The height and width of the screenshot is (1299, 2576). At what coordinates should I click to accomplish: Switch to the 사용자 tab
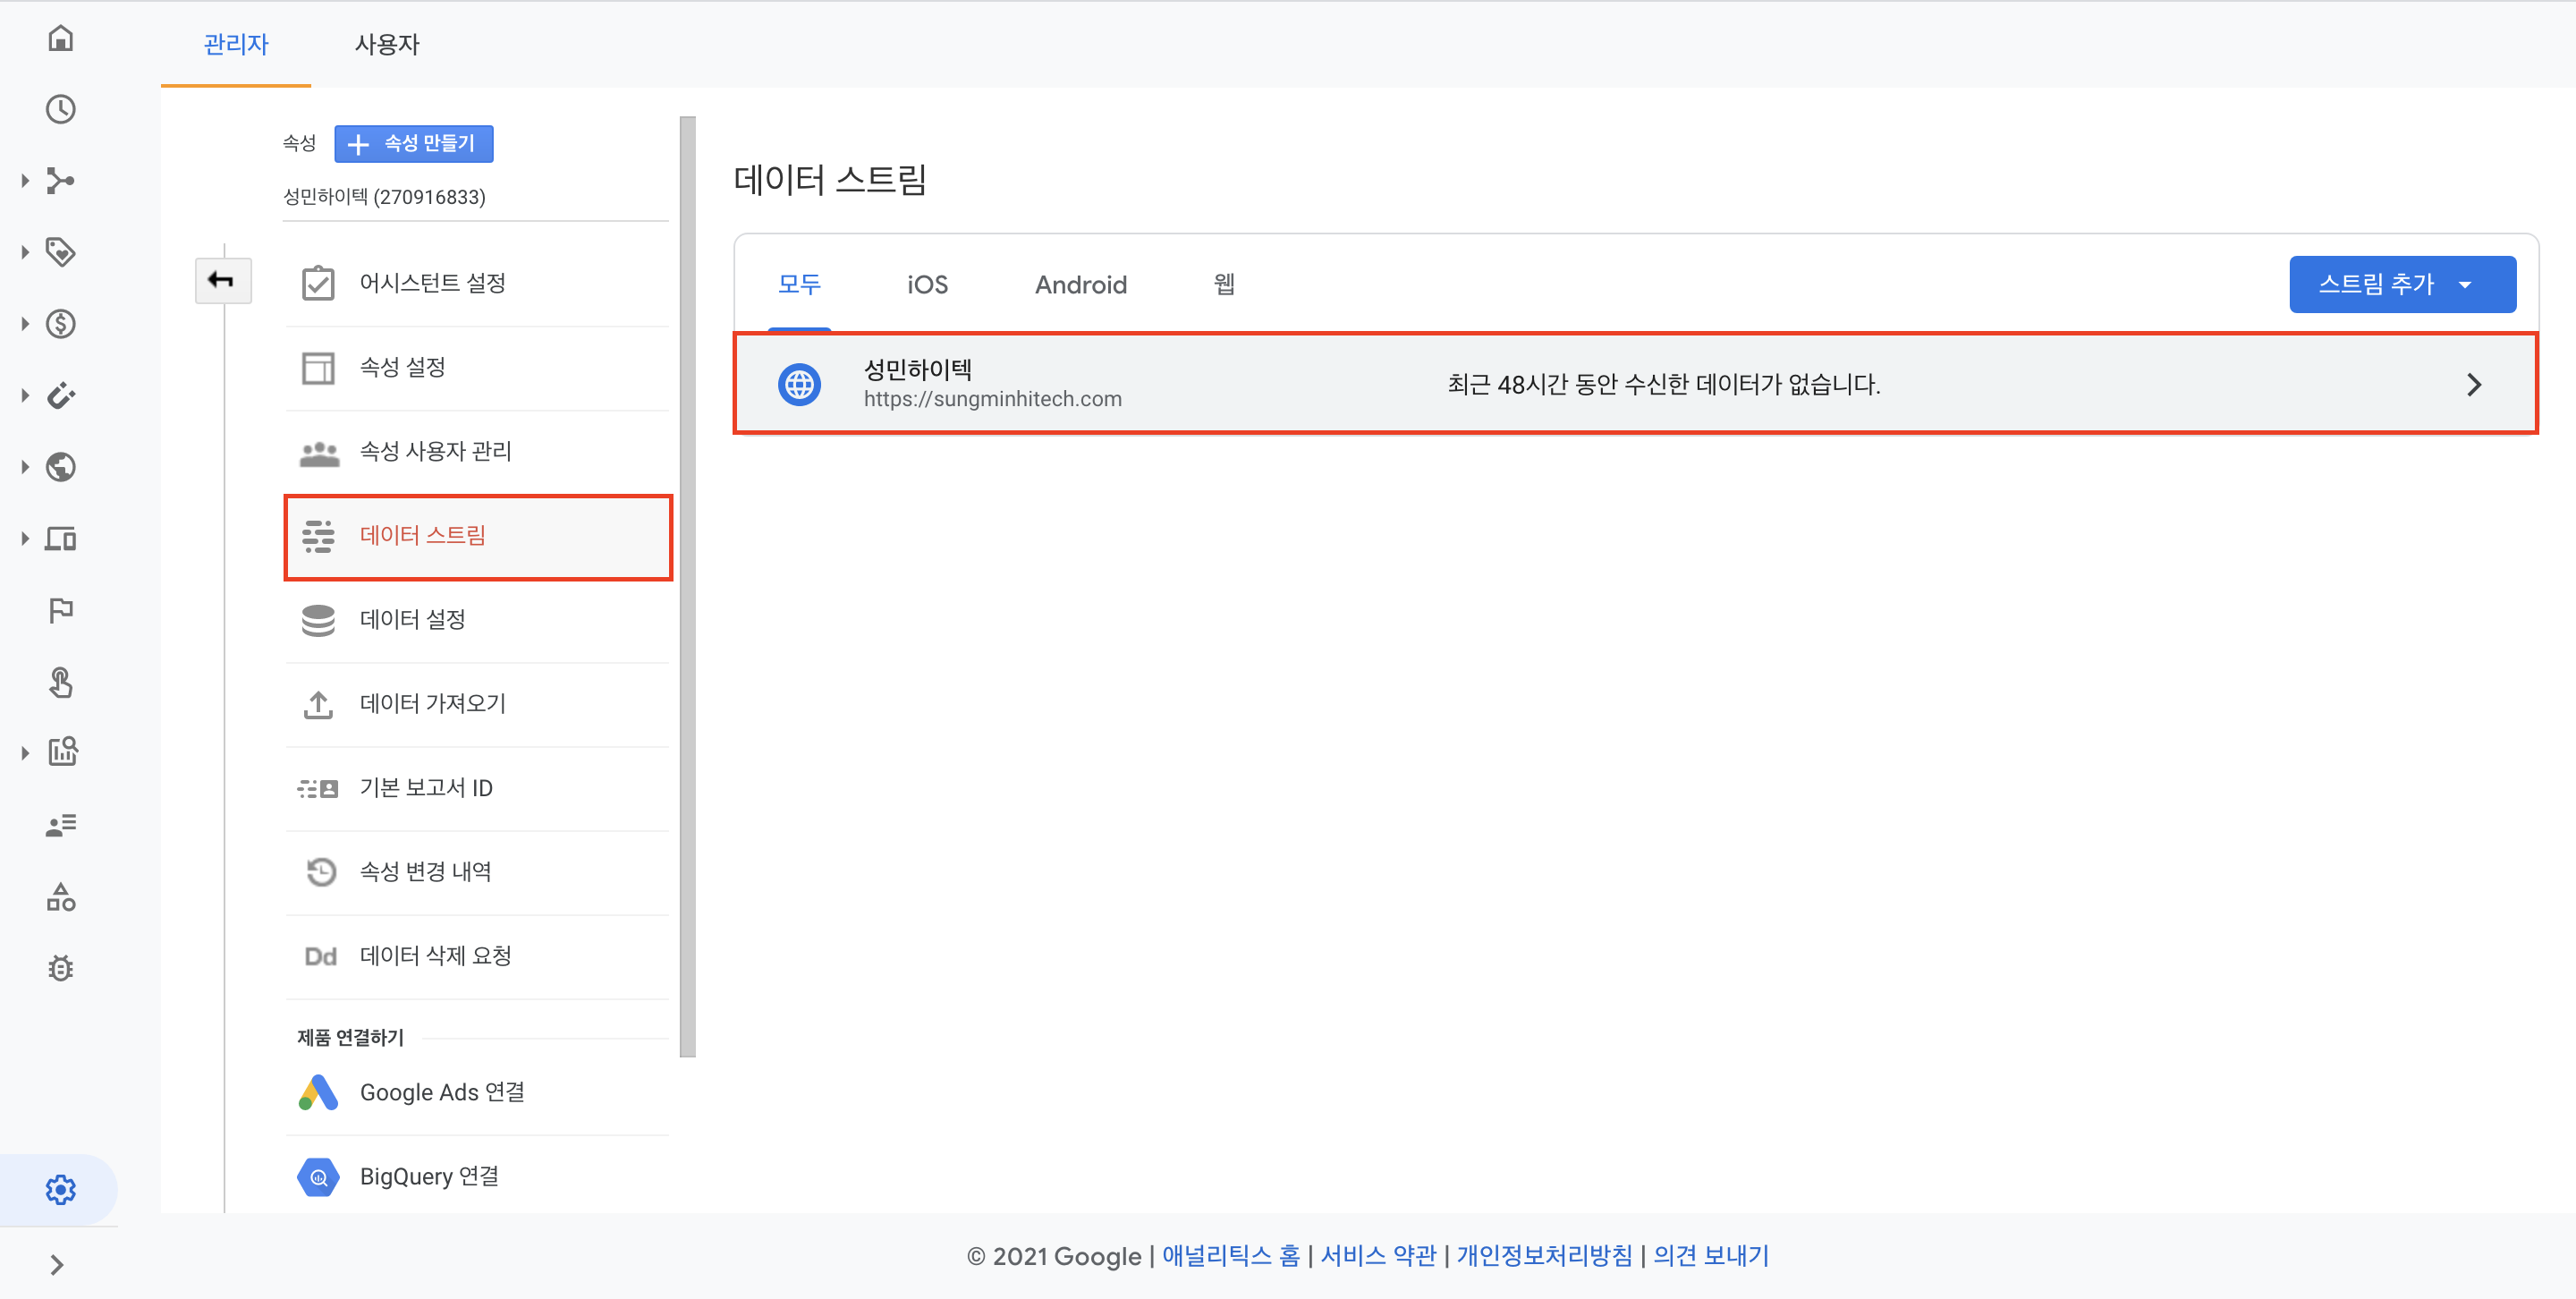pyautogui.click(x=387, y=44)
